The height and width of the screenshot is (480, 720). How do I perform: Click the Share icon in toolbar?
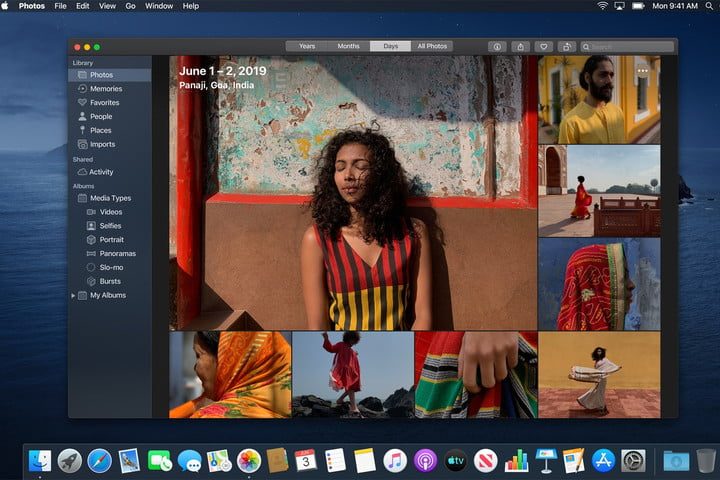(x=520, y=46)
